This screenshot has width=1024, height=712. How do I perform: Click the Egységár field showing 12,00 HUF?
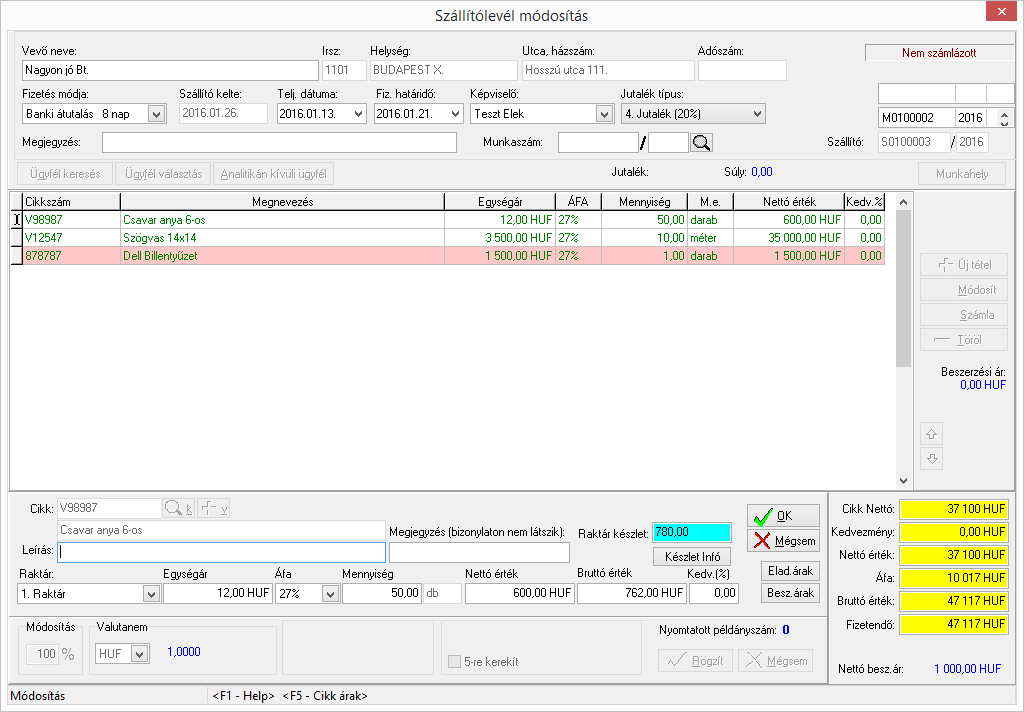(217, 593)
